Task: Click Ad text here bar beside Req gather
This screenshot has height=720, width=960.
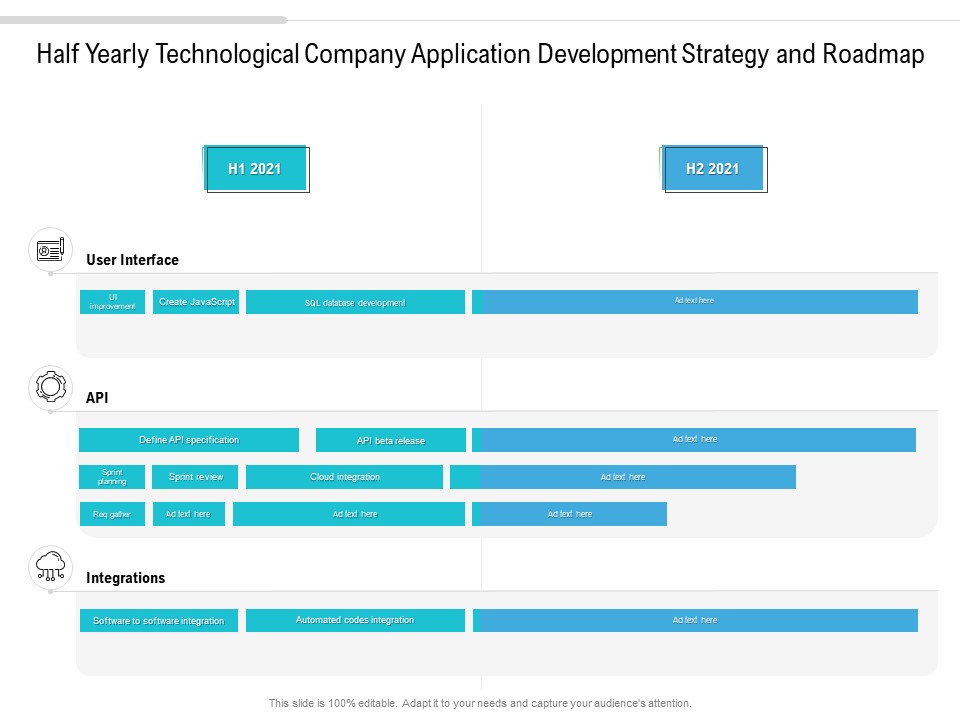Action: click(x=189, y=514)
